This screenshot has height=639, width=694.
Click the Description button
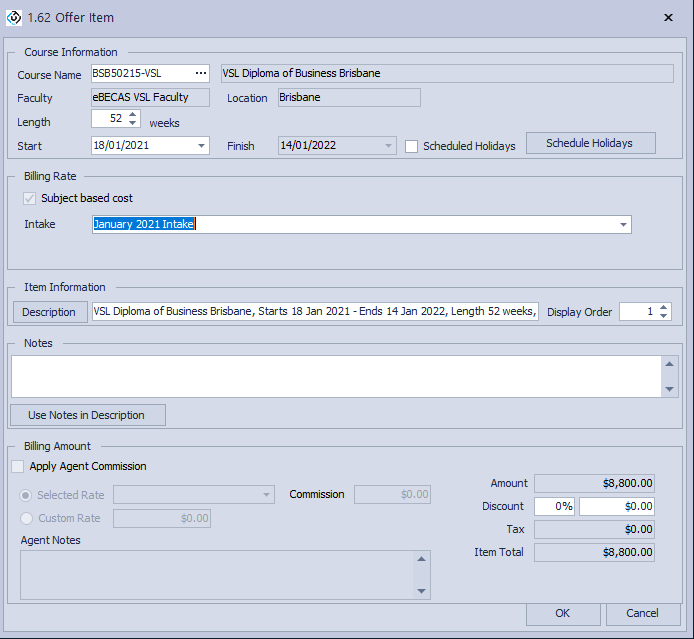pyautogui.click(x=49, y=312)
